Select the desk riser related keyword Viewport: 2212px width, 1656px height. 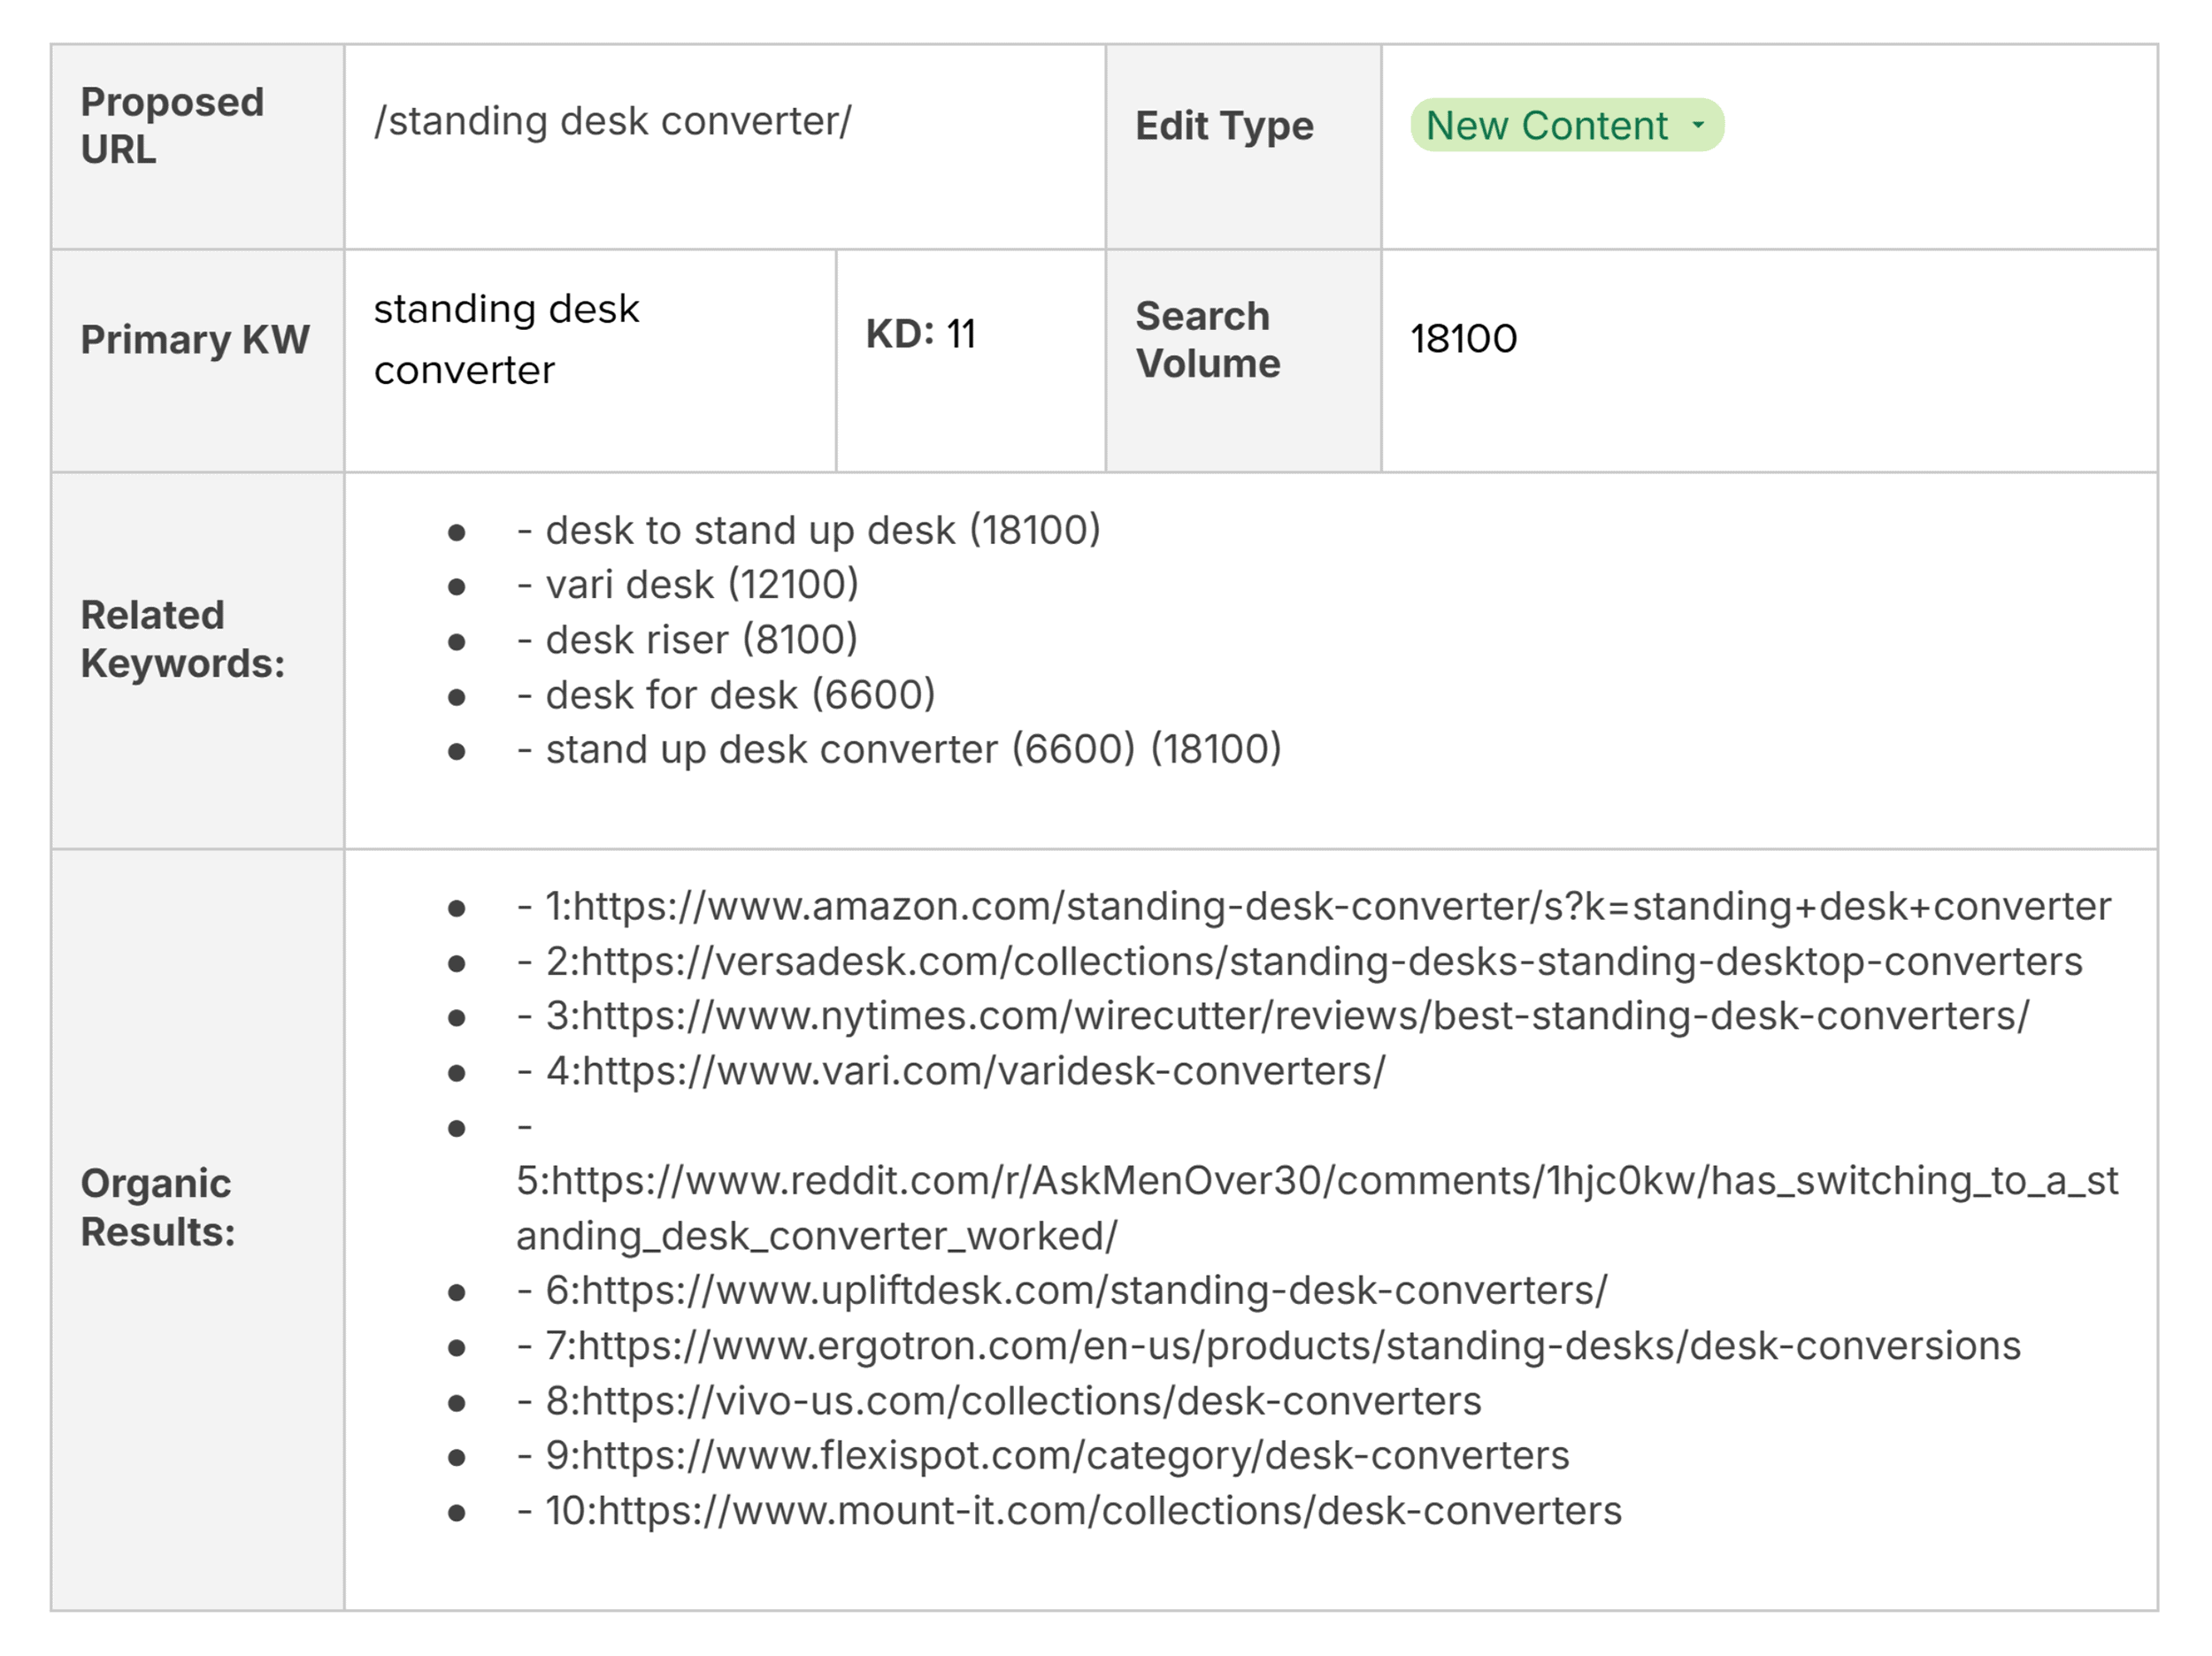coord(685,638)
